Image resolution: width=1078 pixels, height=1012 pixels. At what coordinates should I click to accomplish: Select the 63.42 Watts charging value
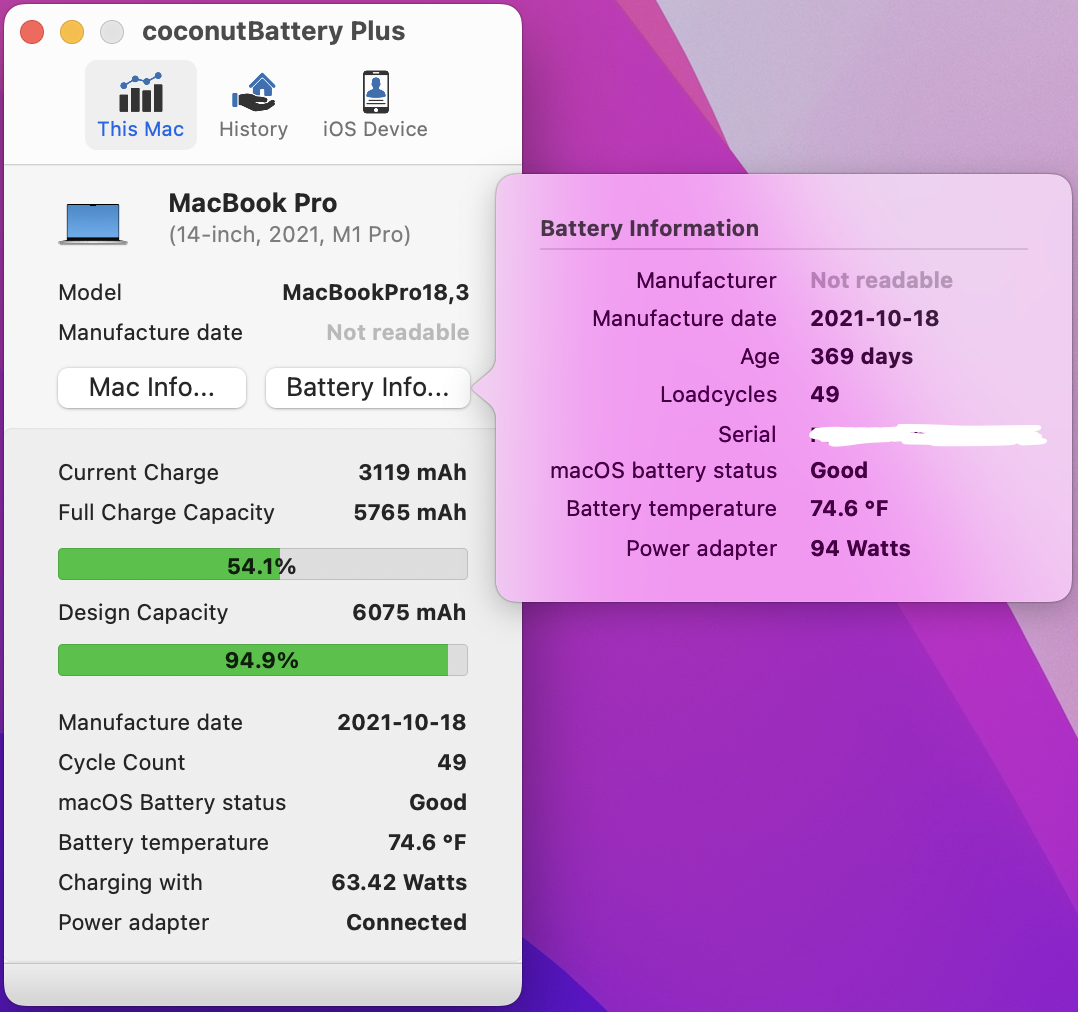(399, 882)
